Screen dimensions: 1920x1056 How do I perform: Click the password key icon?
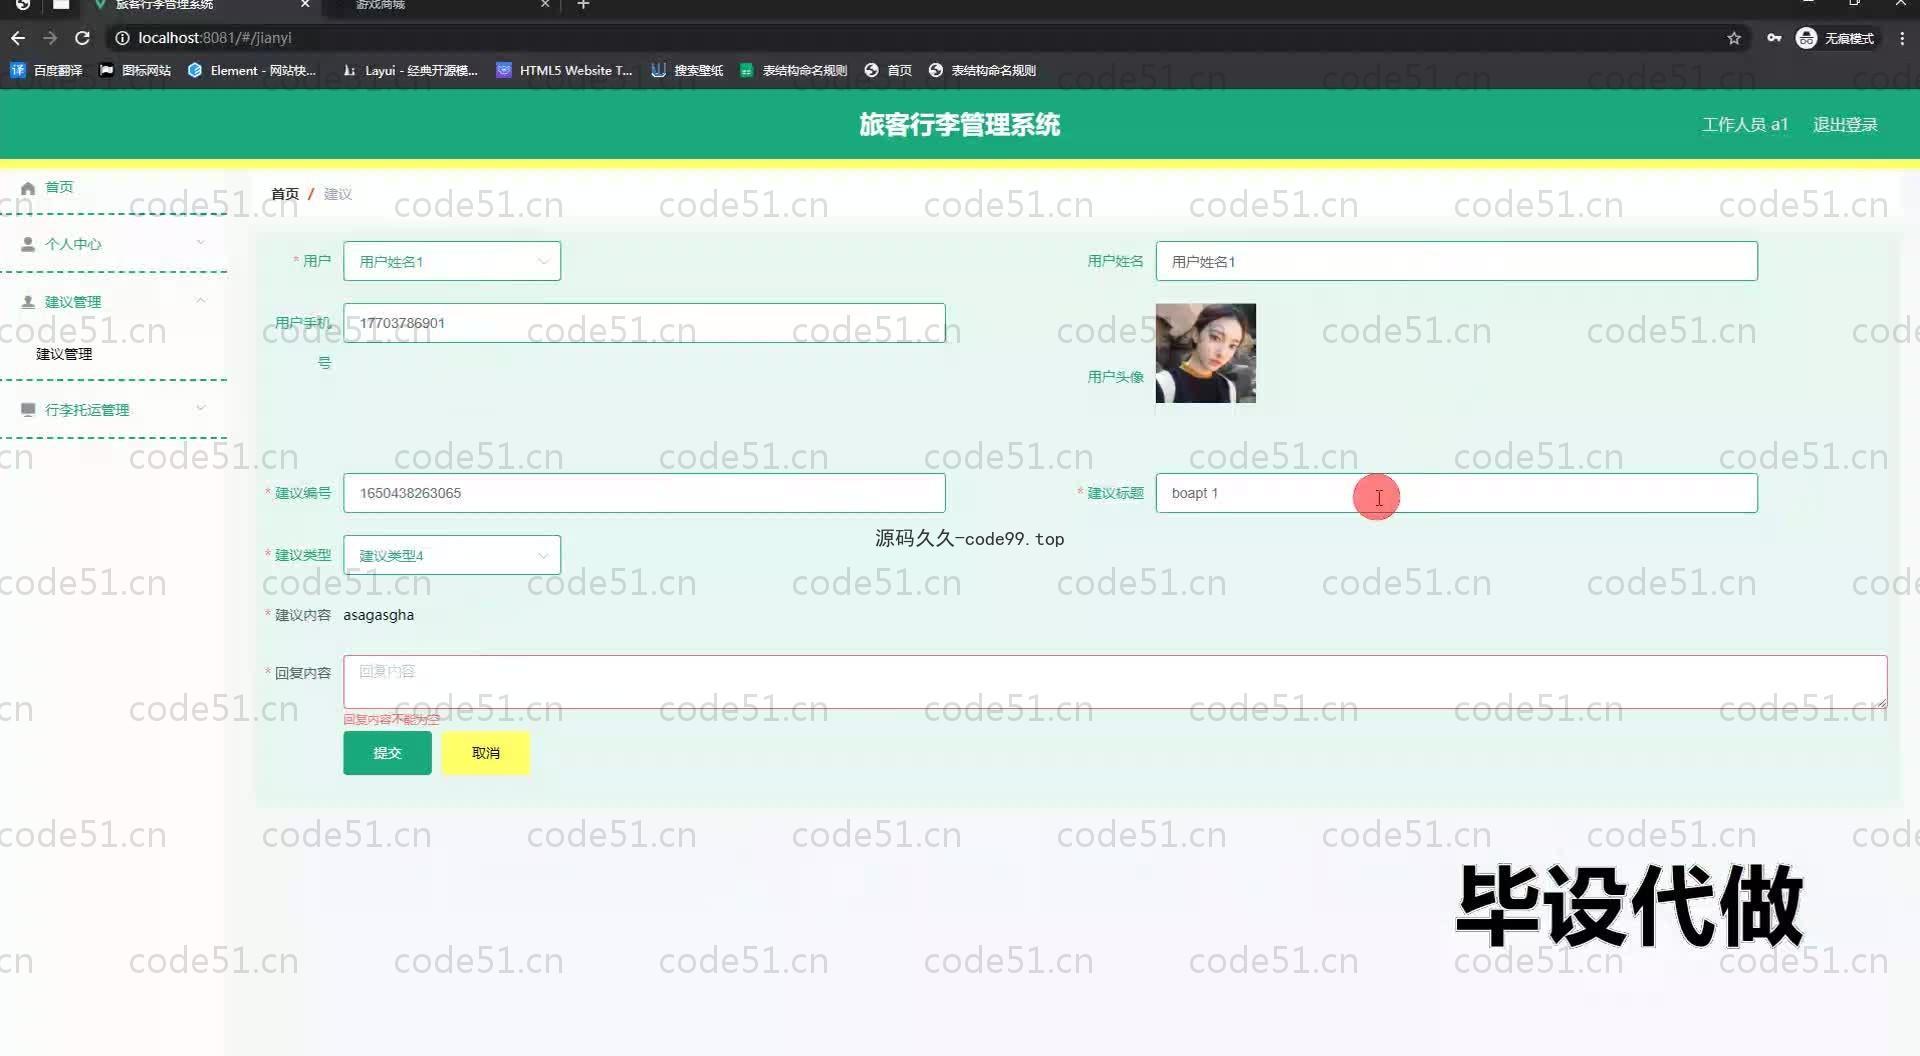[x=1774, y=38]
